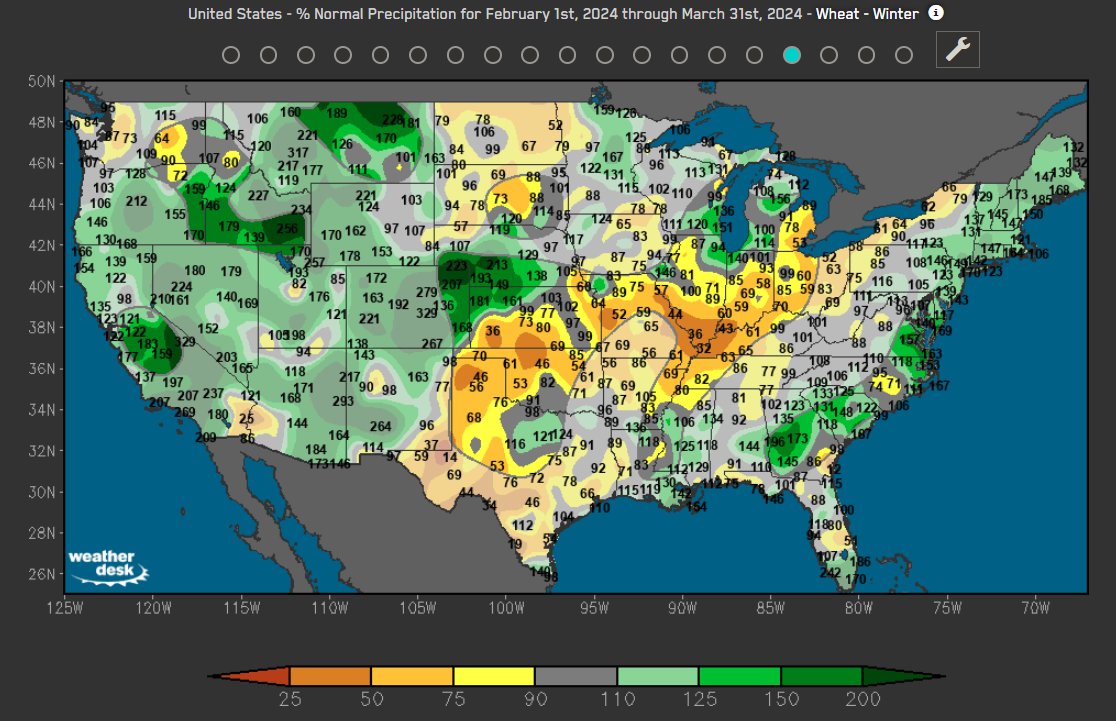Viewport: 1116px width, 721px height.
Task: Click the legend value '200'
Action: [x=863, y=699]
